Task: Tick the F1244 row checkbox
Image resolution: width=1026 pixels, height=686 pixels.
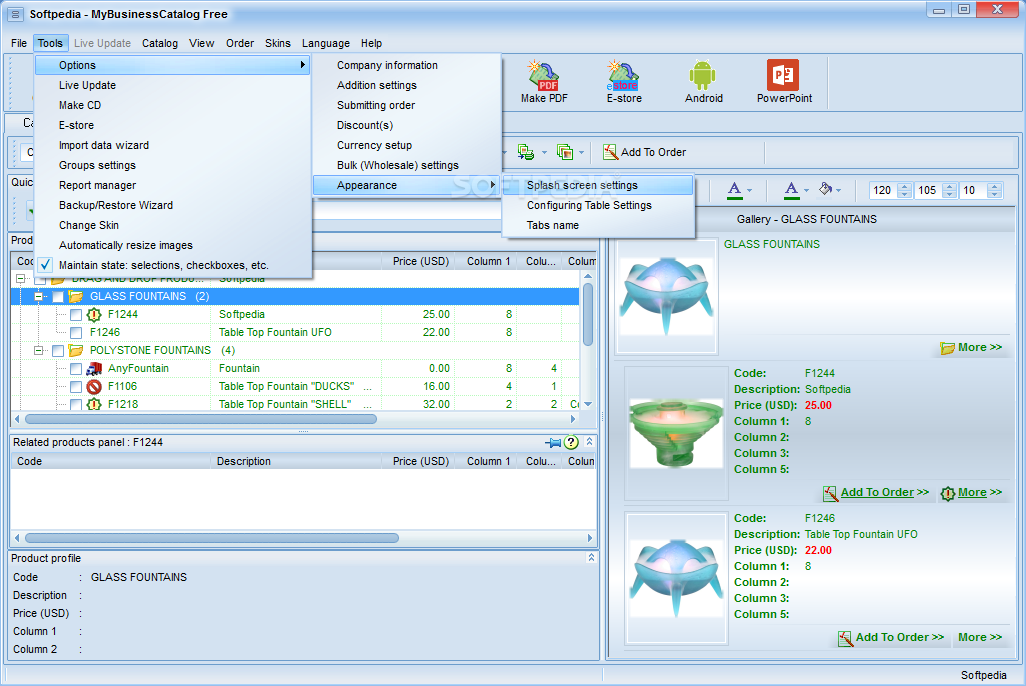Action: tap(76, 315)
